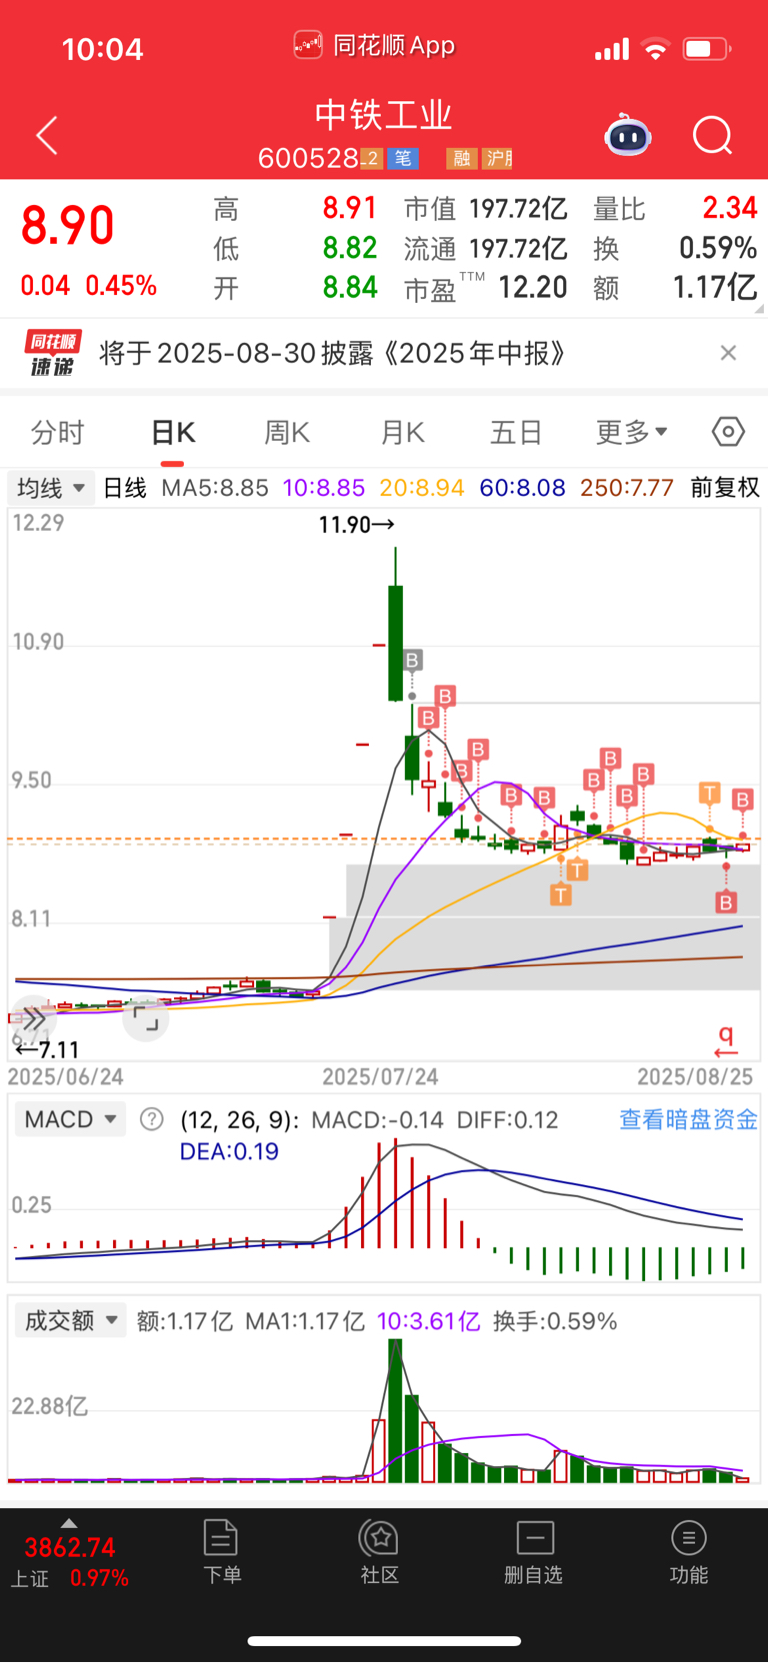Tap the MA5:8.85 value
Viewport: 768px width, 1663px height.
click(215, 488)
